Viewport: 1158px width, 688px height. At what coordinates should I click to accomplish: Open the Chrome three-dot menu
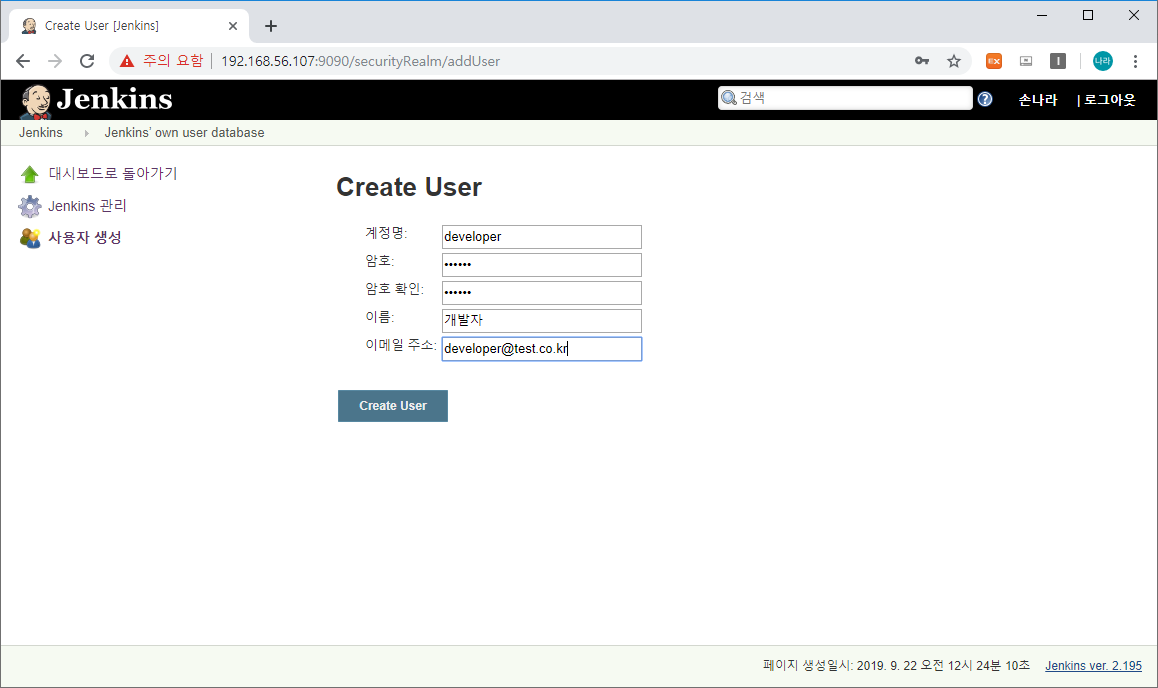point(1135,61)
